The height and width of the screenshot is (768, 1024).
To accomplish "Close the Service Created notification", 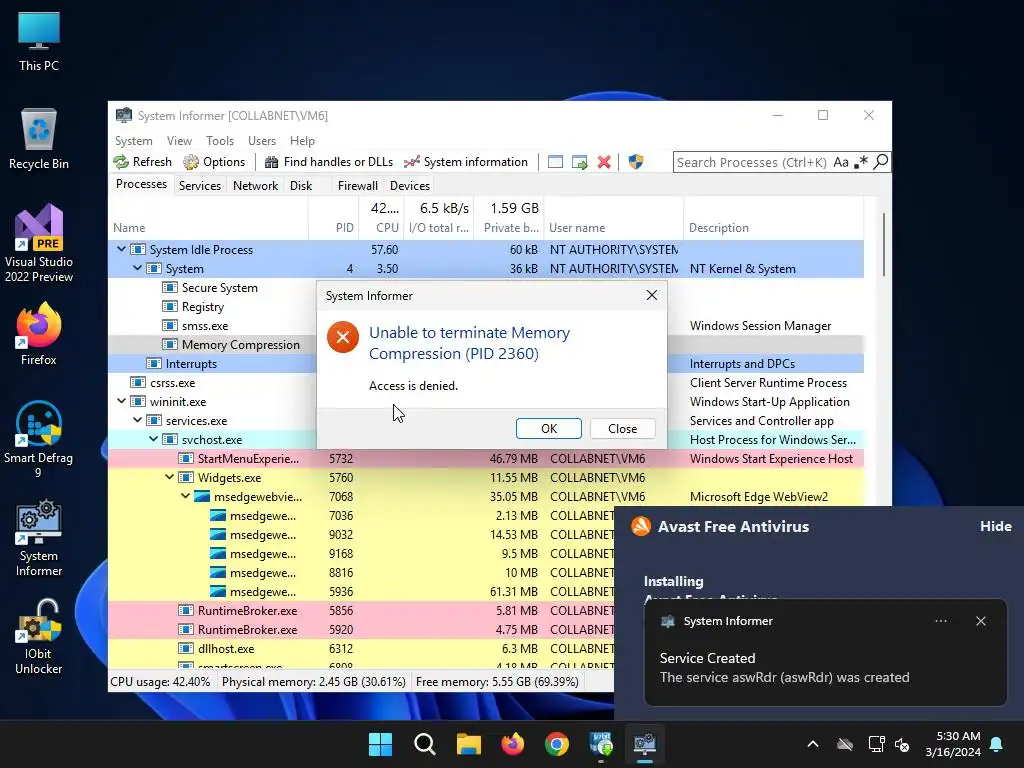I will [x=981, y=621].
